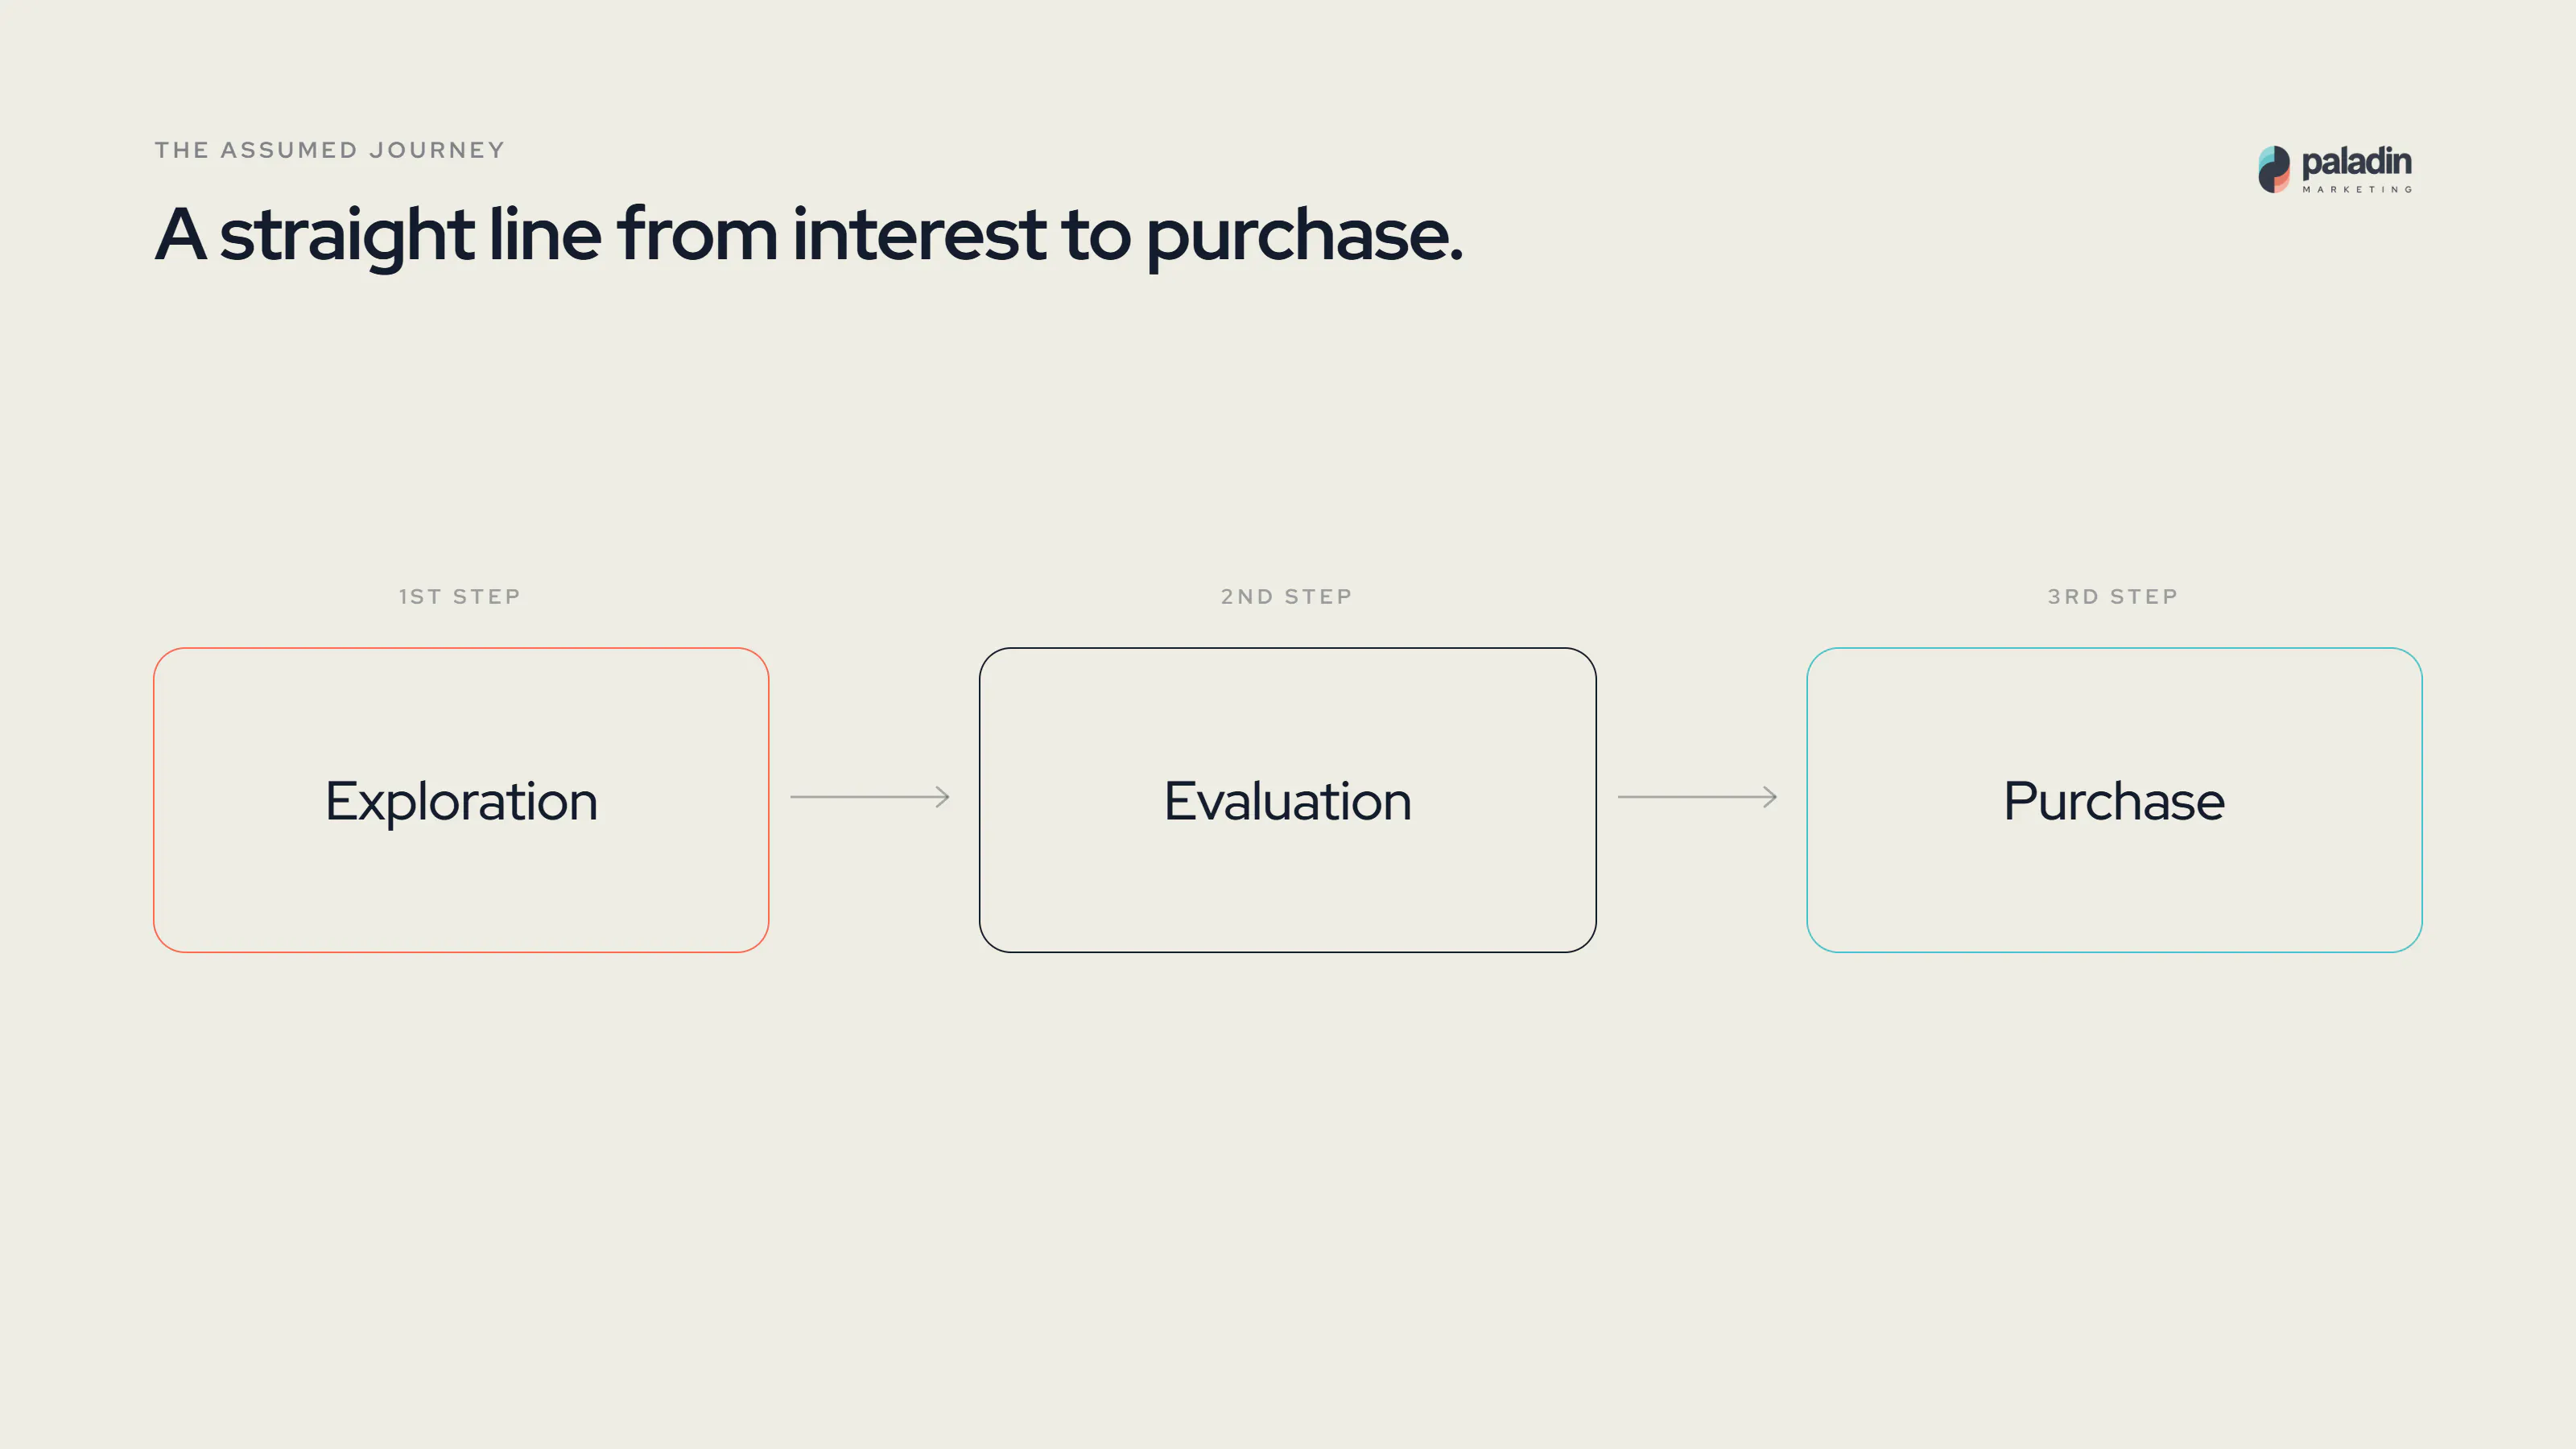Click the "1ST STEP" label
The width and height of the screenshot is (2576, 1449).
click(460, 597)
